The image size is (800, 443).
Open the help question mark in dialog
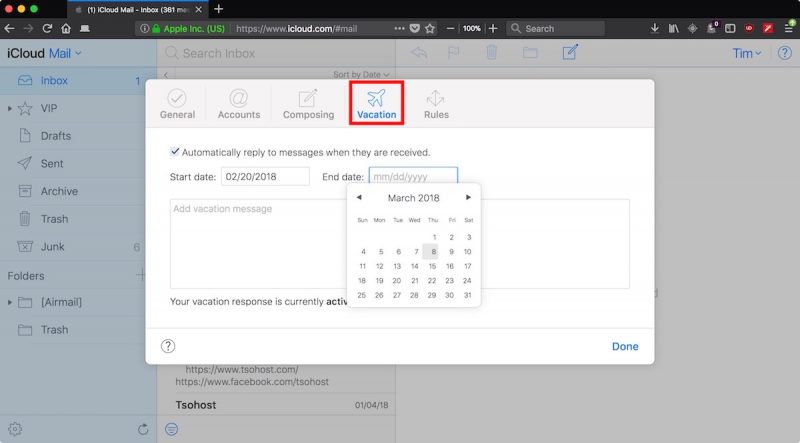tap(169, 346)
